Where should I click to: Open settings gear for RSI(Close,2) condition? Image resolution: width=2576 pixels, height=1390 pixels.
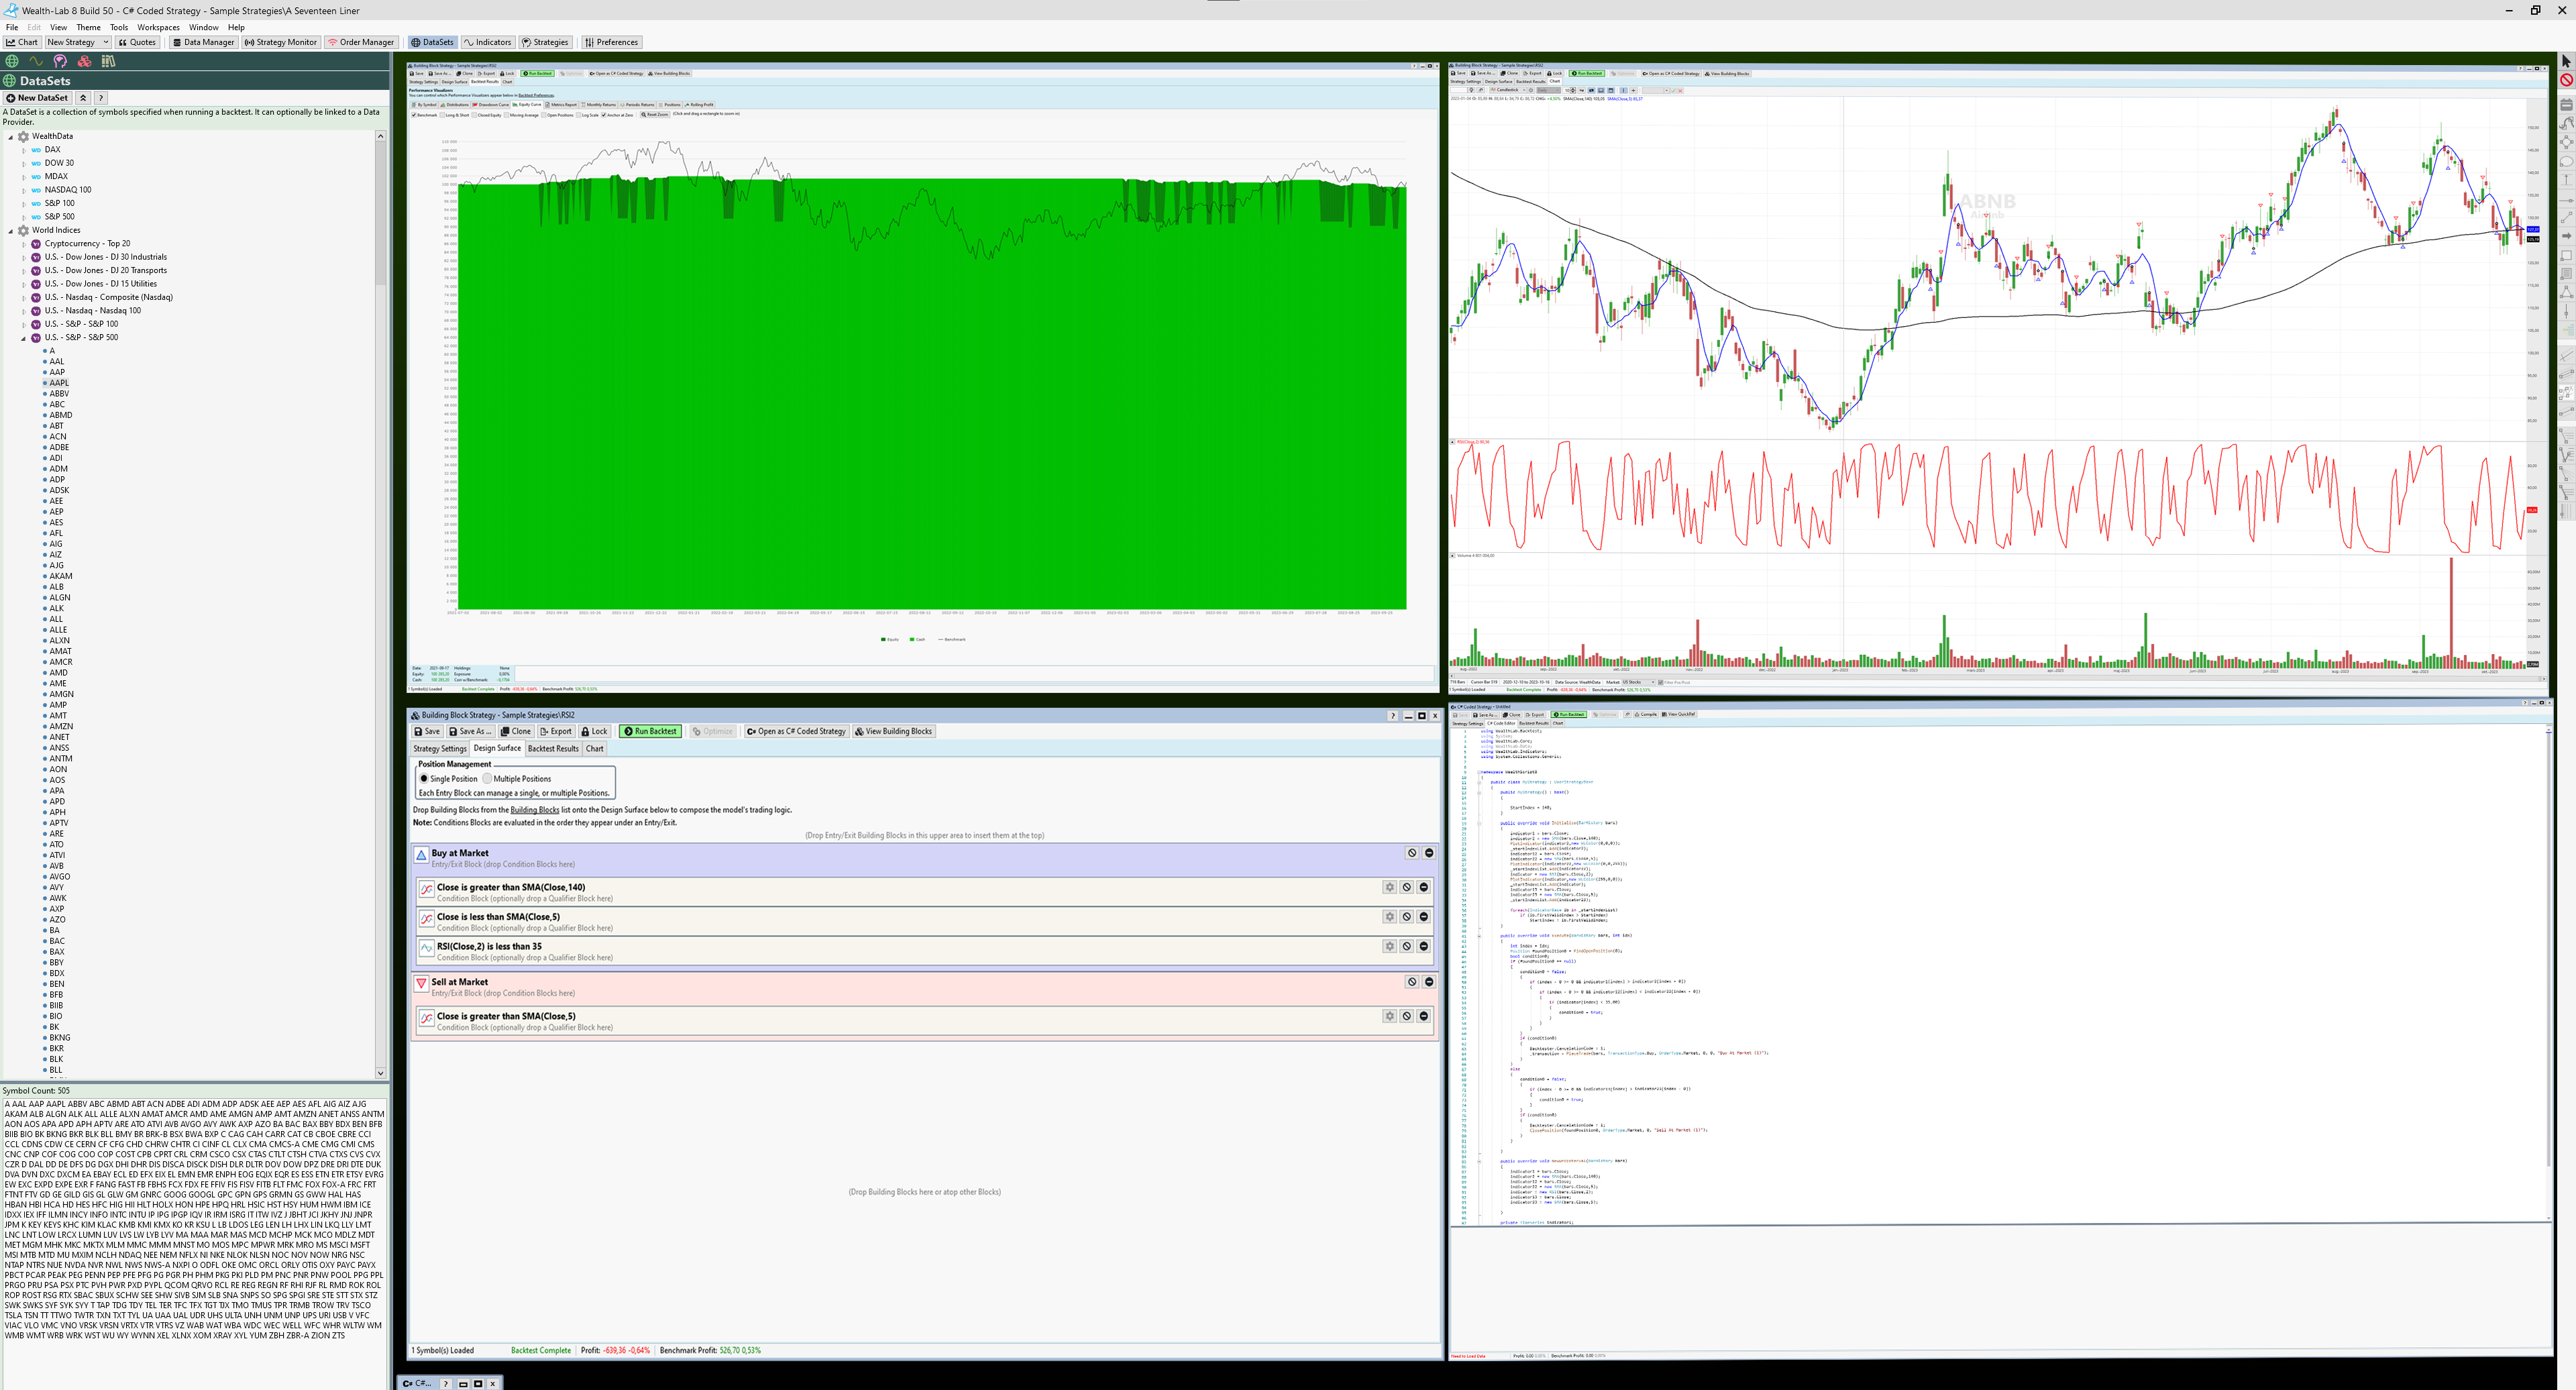coord(1389,946)
